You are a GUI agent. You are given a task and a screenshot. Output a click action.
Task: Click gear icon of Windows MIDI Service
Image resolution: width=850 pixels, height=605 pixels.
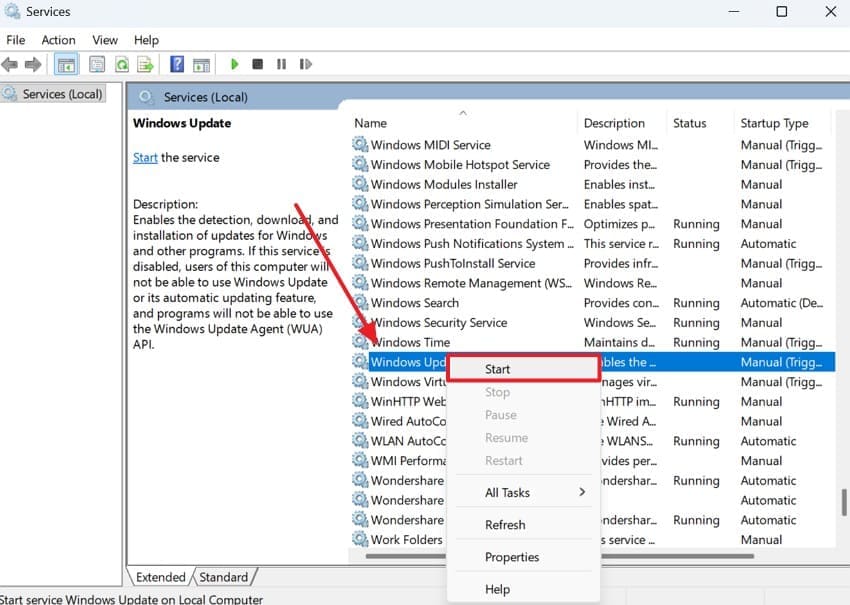[x=360, y=144]
